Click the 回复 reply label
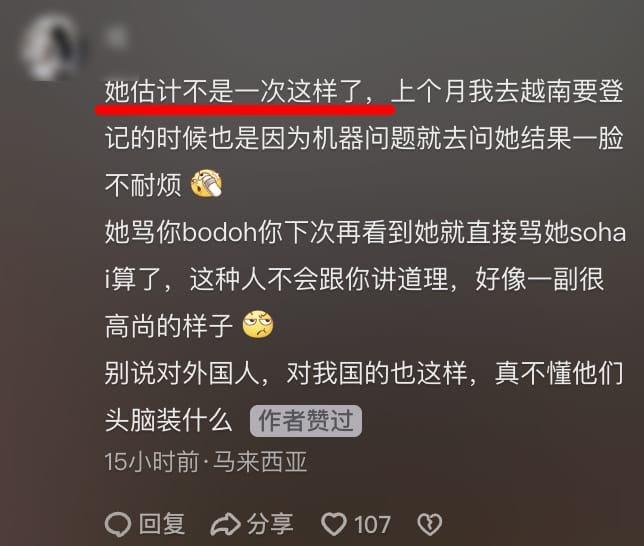 162,525
